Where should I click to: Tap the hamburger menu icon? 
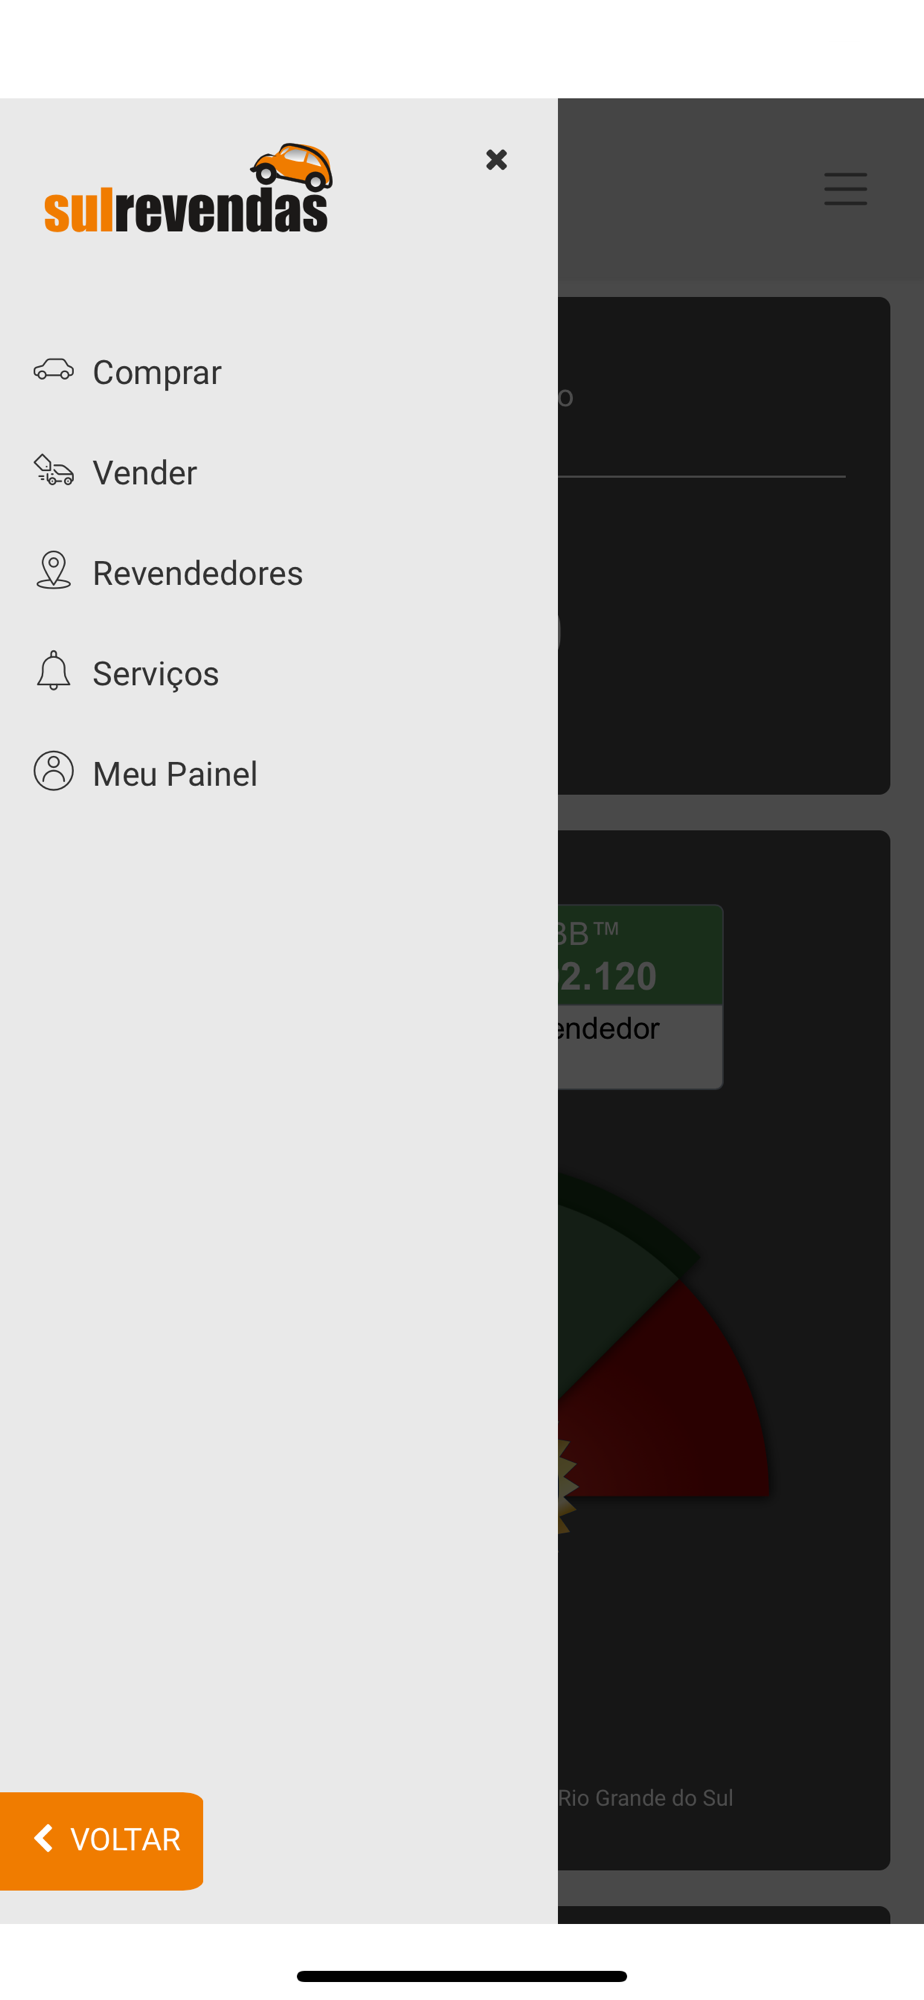(x=845, y=189)
